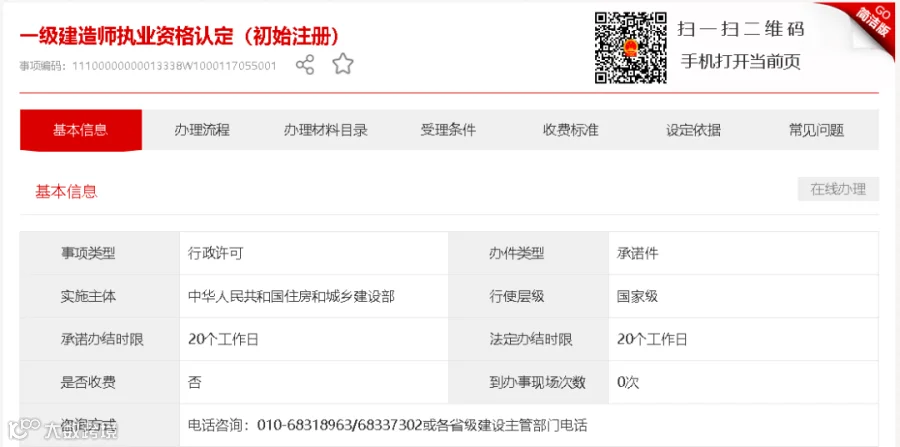Image resolution: width=900 pixels, height=447 pixels.
Task: Open the 办理材料目录 tab
Action: (x=325, y=130)
